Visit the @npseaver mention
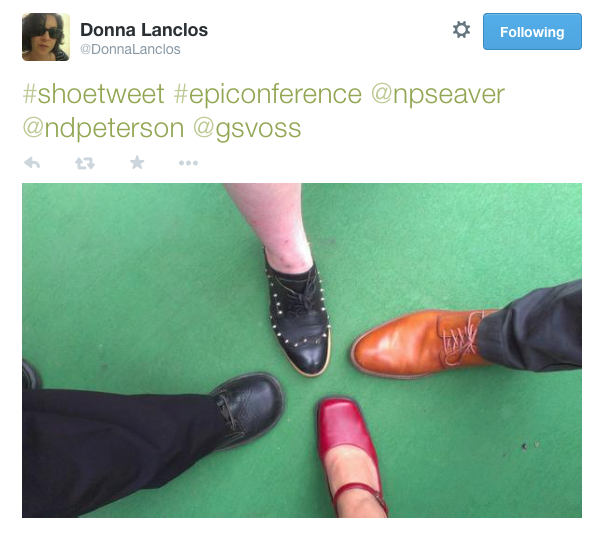The width and height of the screenshot is (605, 536). coord(438,95)
